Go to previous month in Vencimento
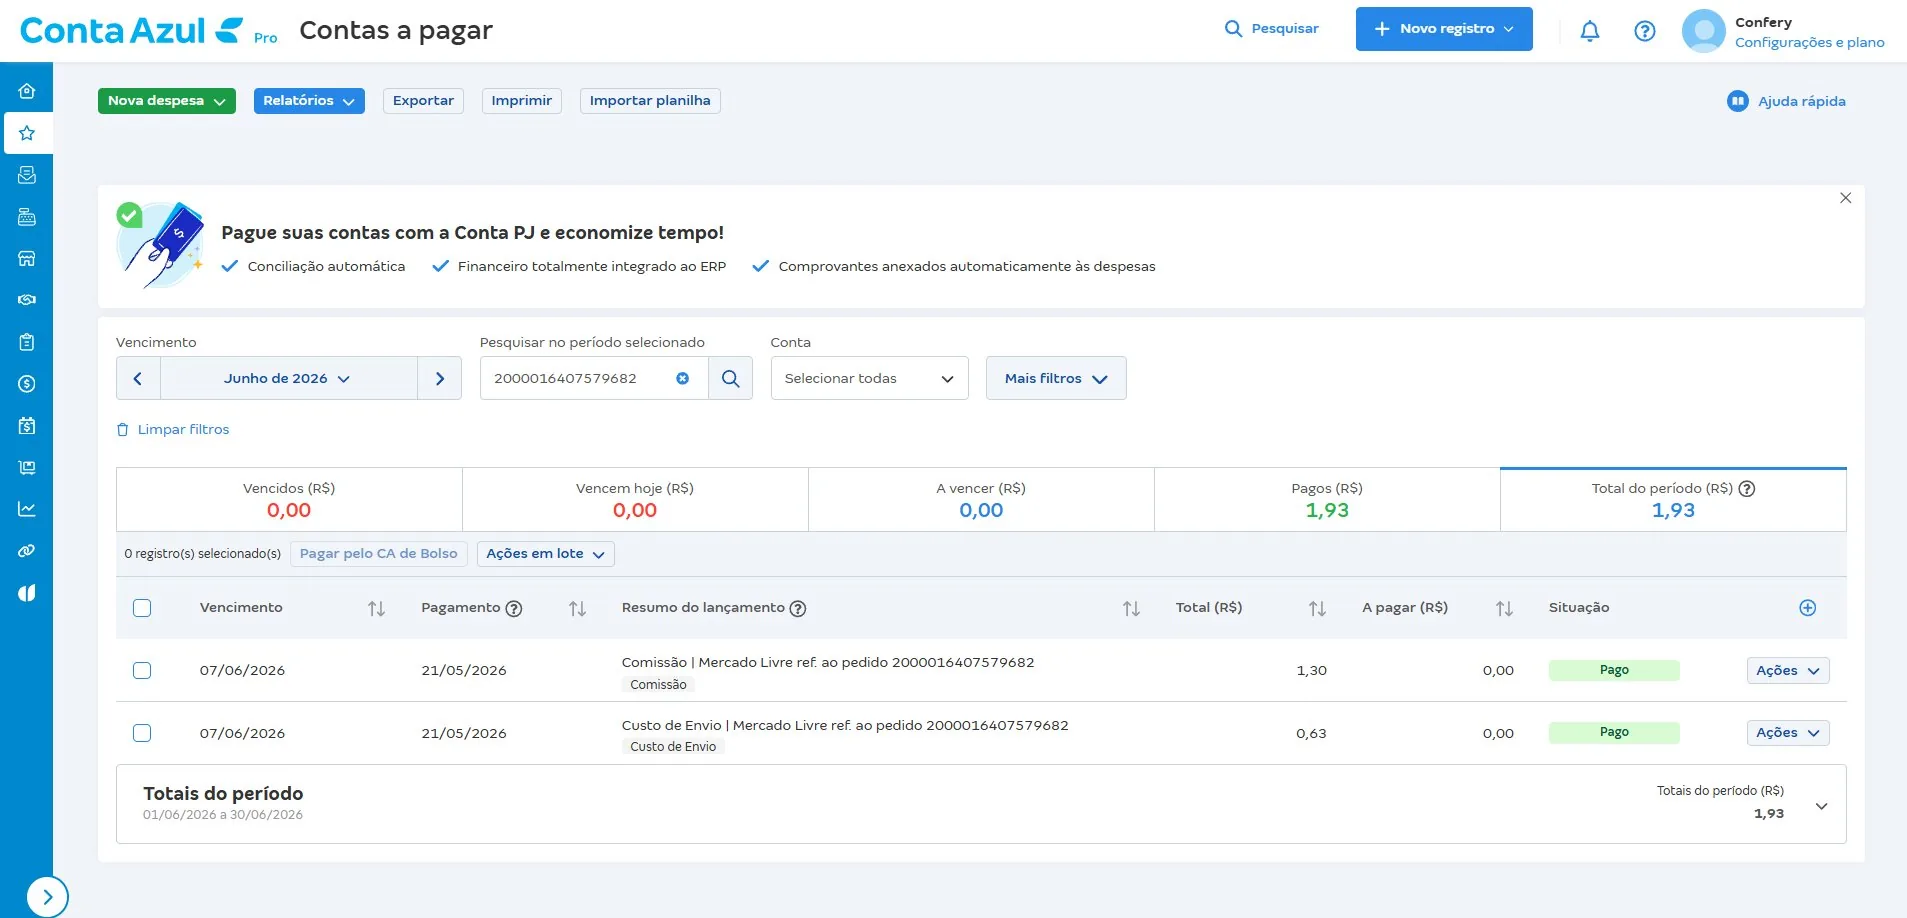 (x=138, y=378)
